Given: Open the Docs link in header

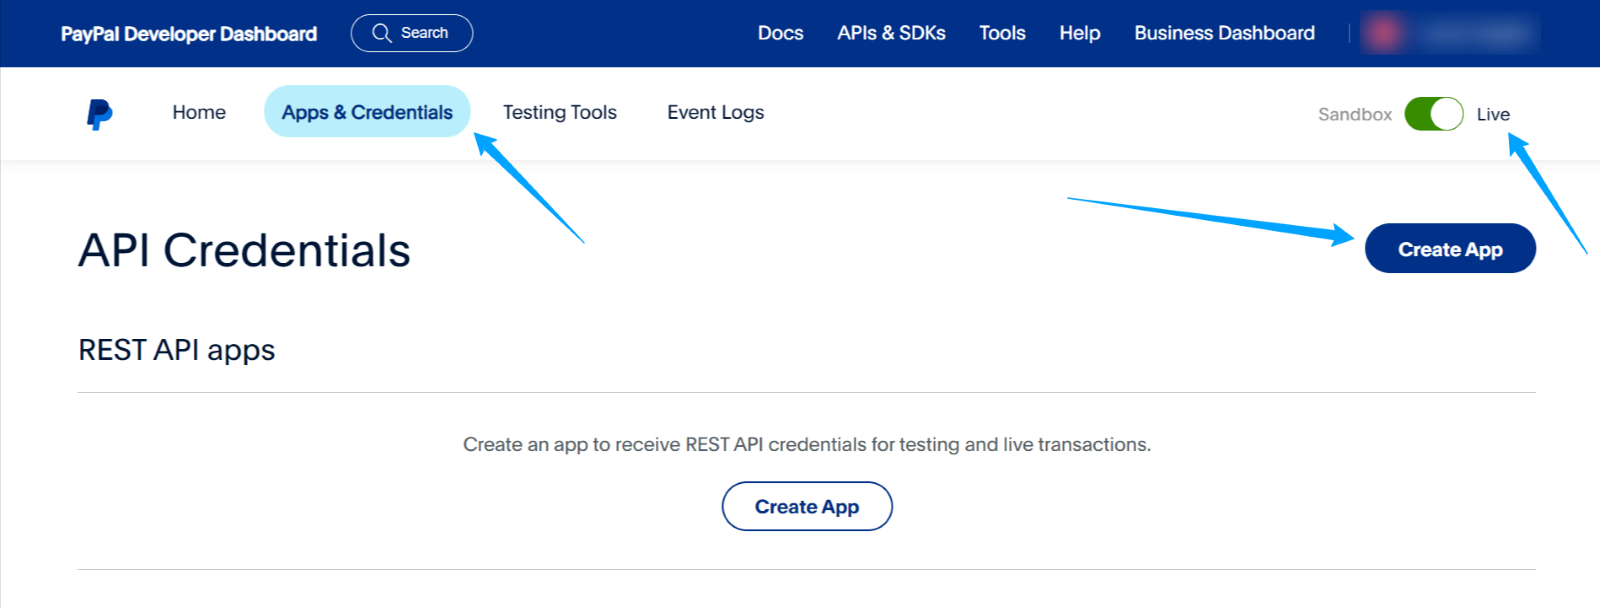Looking at the screenshot, I should (x=780, y=33).
